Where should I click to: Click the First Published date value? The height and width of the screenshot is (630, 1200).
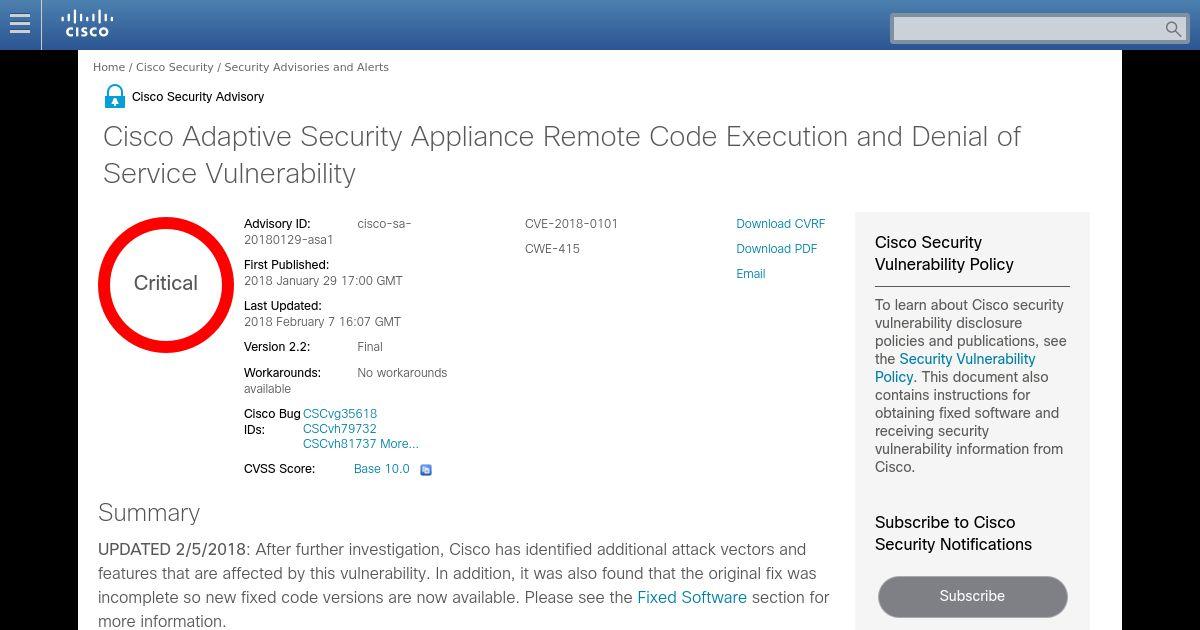click(323, 281)
